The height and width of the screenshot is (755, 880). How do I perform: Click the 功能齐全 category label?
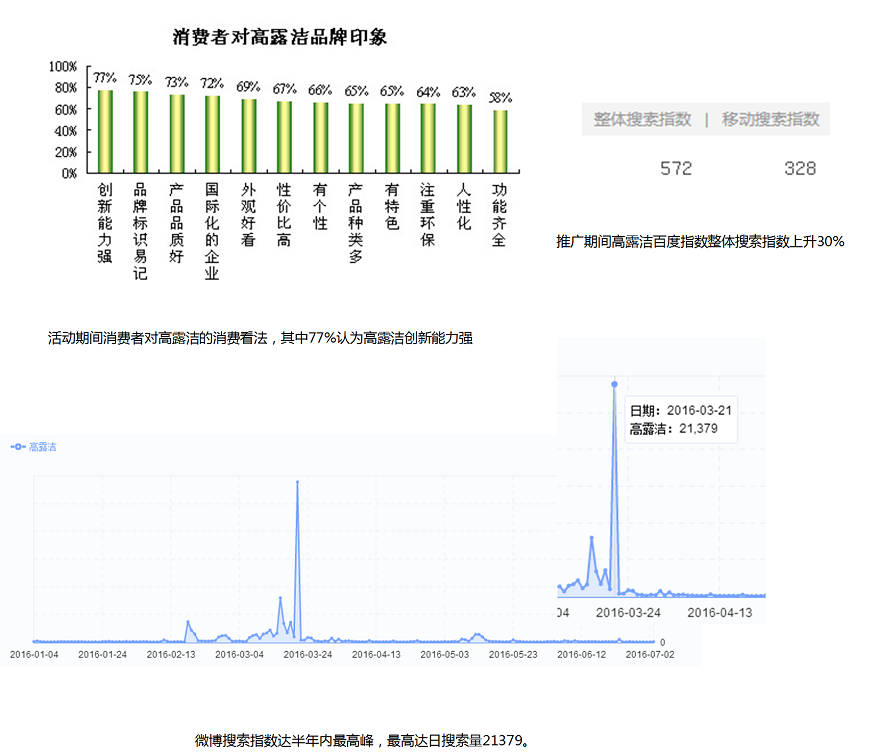(x=499, y=214)
